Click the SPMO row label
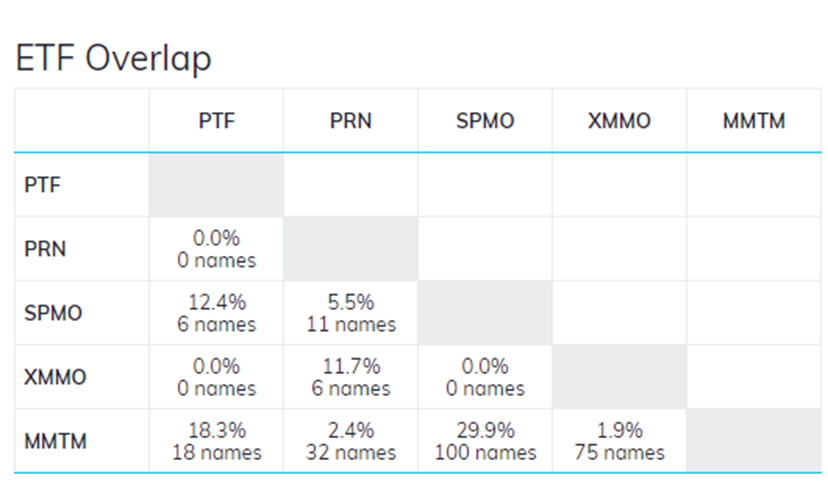Viewport: 828px width, 483px height. point(51,313)
